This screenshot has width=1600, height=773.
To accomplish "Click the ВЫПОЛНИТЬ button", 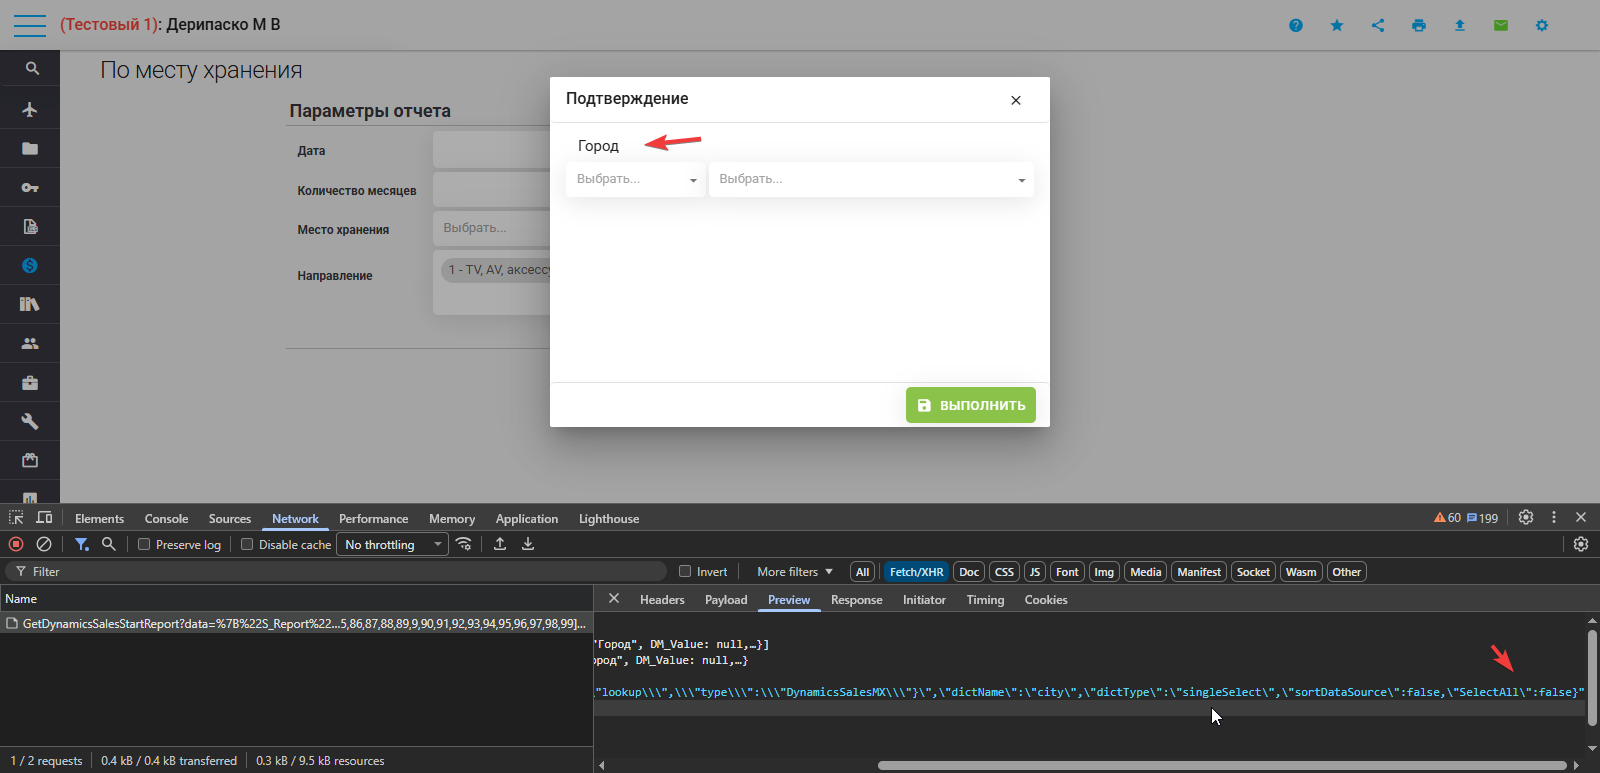I will tap(971, 405).
